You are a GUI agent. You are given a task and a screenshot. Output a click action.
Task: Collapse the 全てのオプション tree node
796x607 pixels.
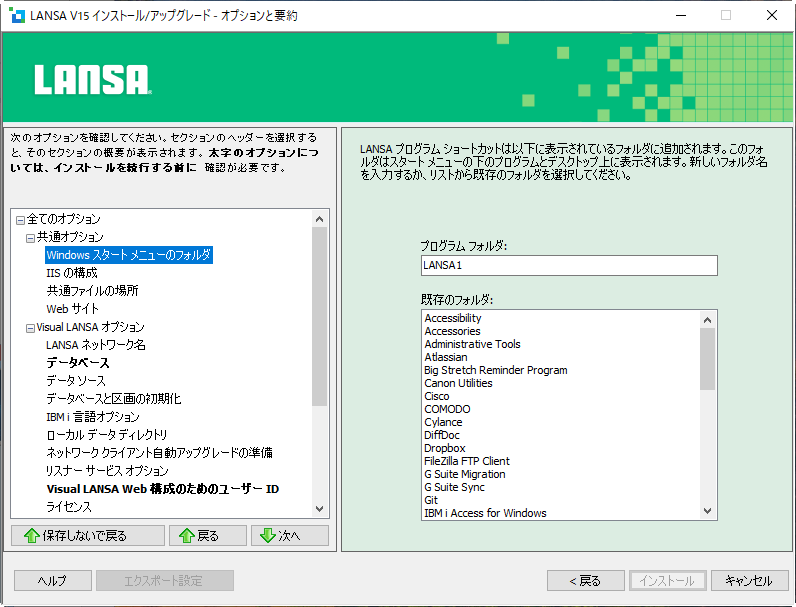pos(20,220)
